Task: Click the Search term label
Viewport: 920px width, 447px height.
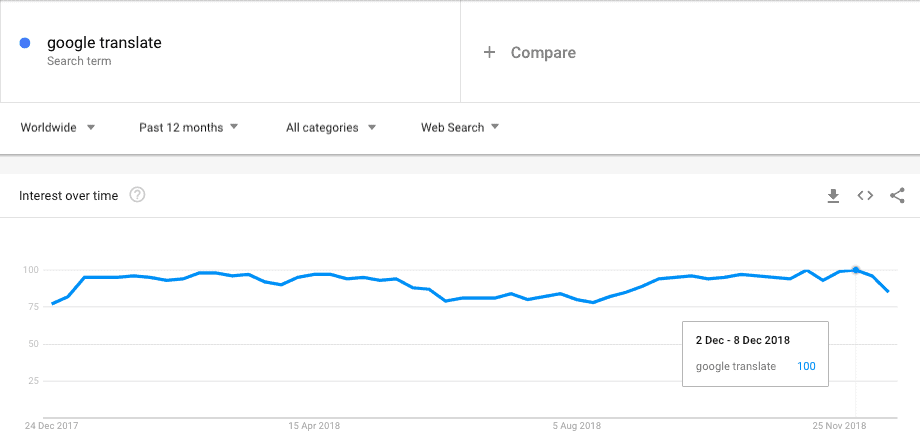Action: tap(79, 61)
